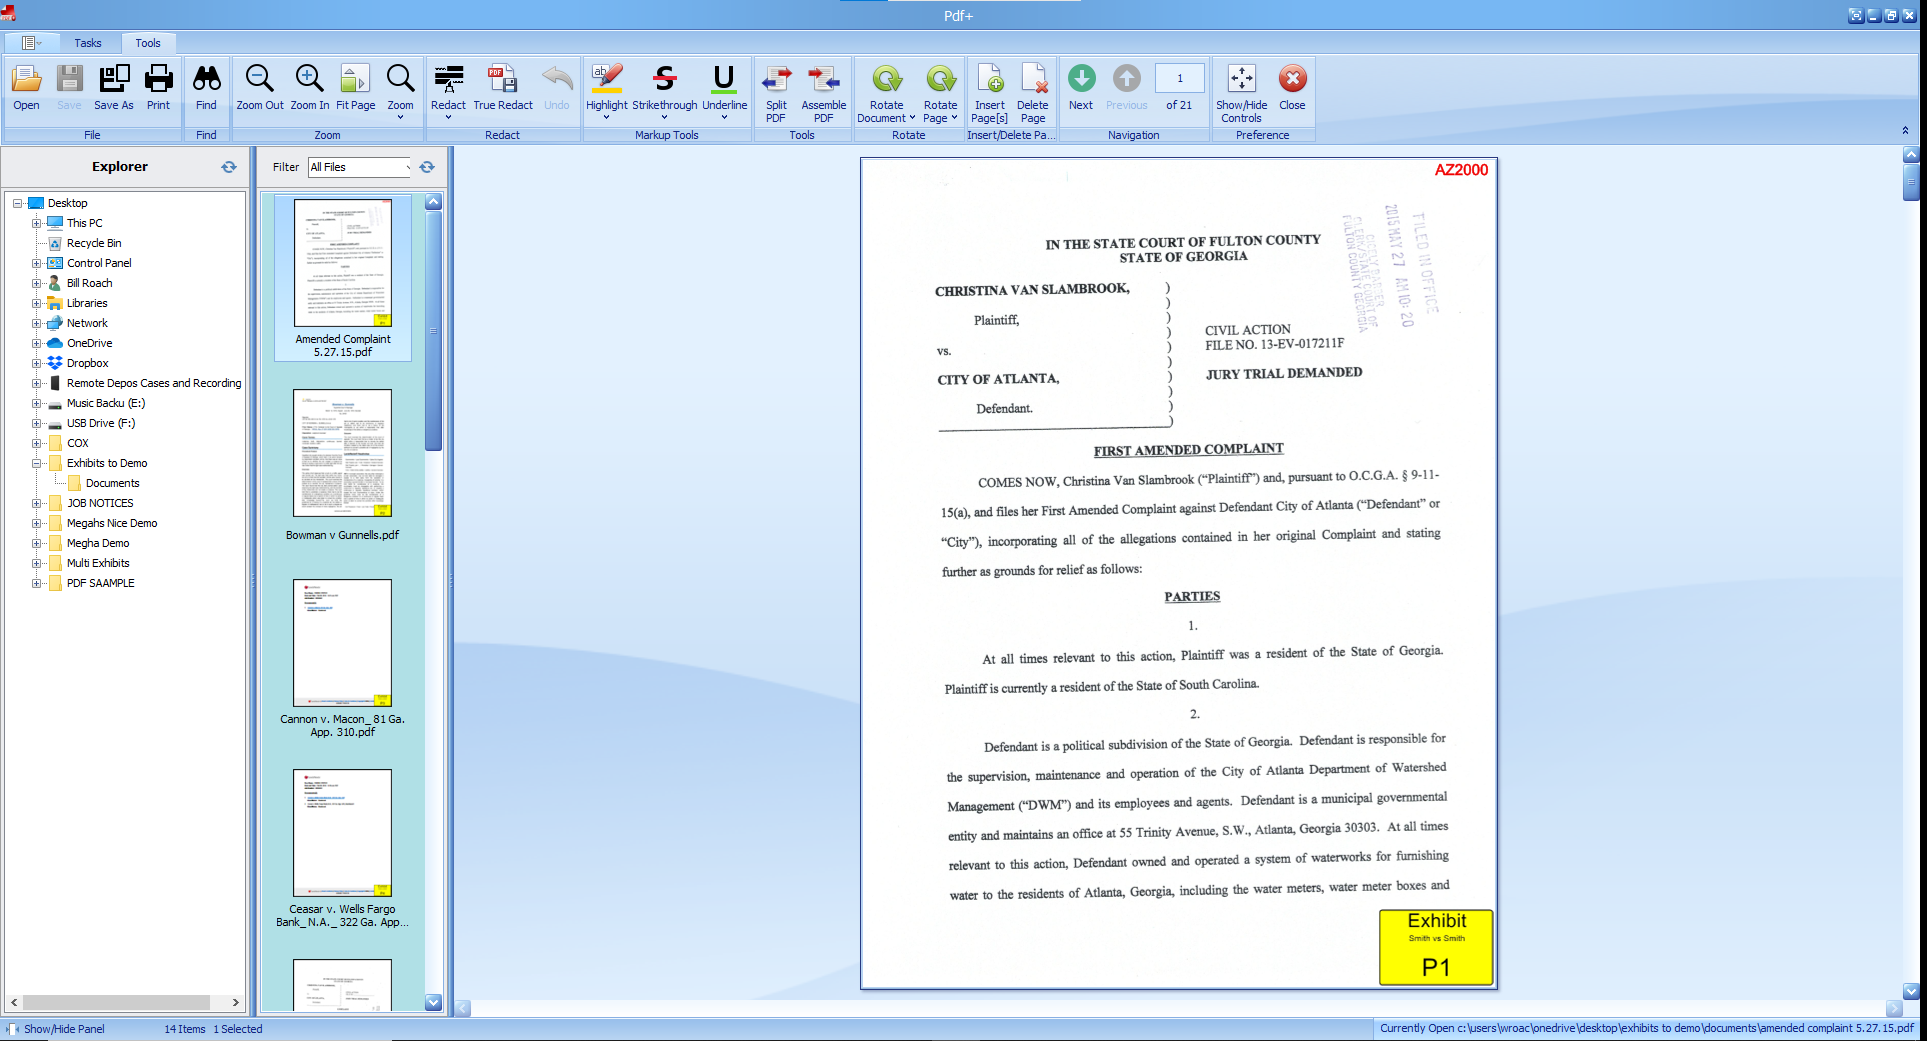1927x1041 pixels.
Task: Click scroll-down arrow of thumbnail list
Action: pyautogui.click(x=433, y=1002)
